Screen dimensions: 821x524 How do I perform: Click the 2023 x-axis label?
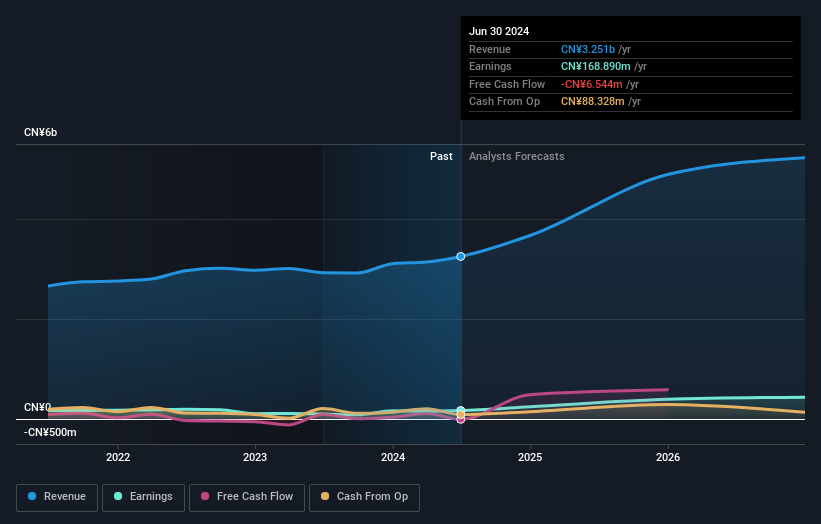(255, 457)
